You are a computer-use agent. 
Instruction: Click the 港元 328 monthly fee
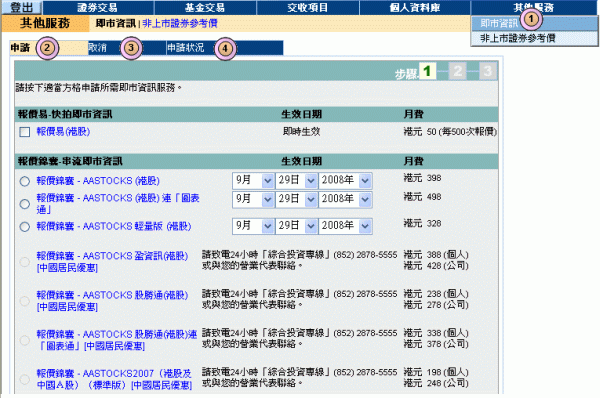pos(422,223)
